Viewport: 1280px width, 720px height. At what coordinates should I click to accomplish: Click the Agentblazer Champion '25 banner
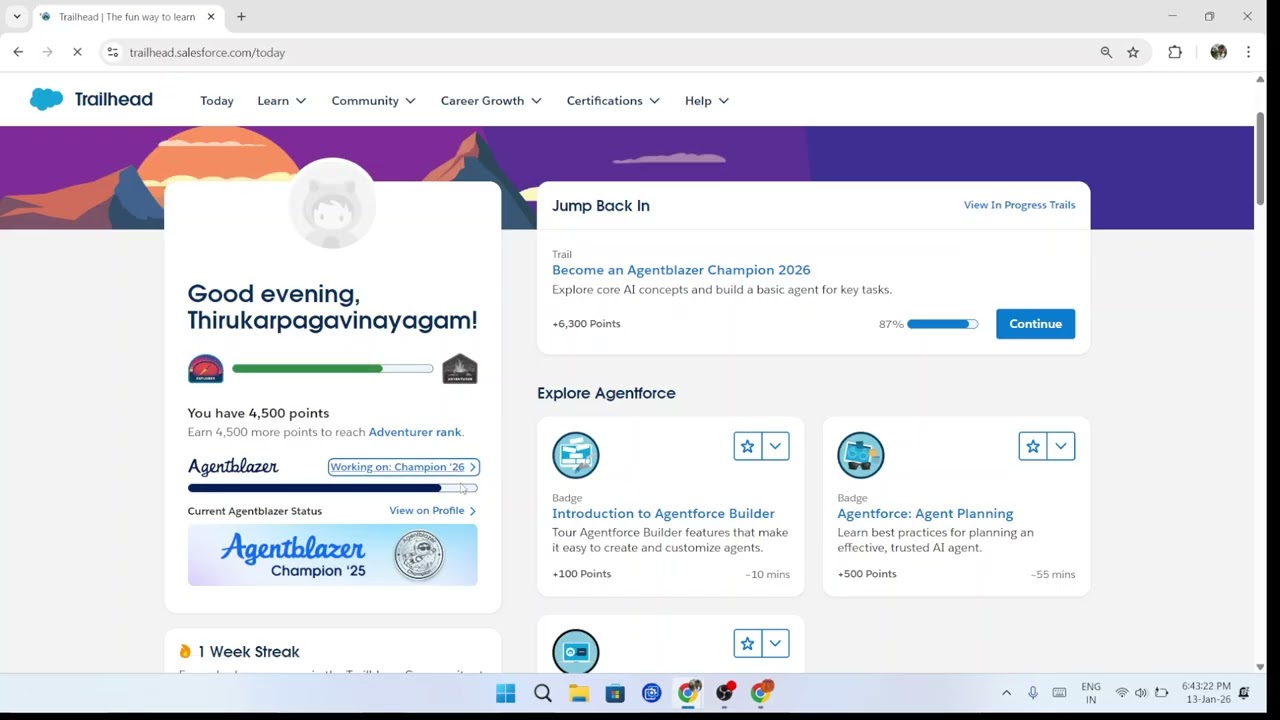332,555
